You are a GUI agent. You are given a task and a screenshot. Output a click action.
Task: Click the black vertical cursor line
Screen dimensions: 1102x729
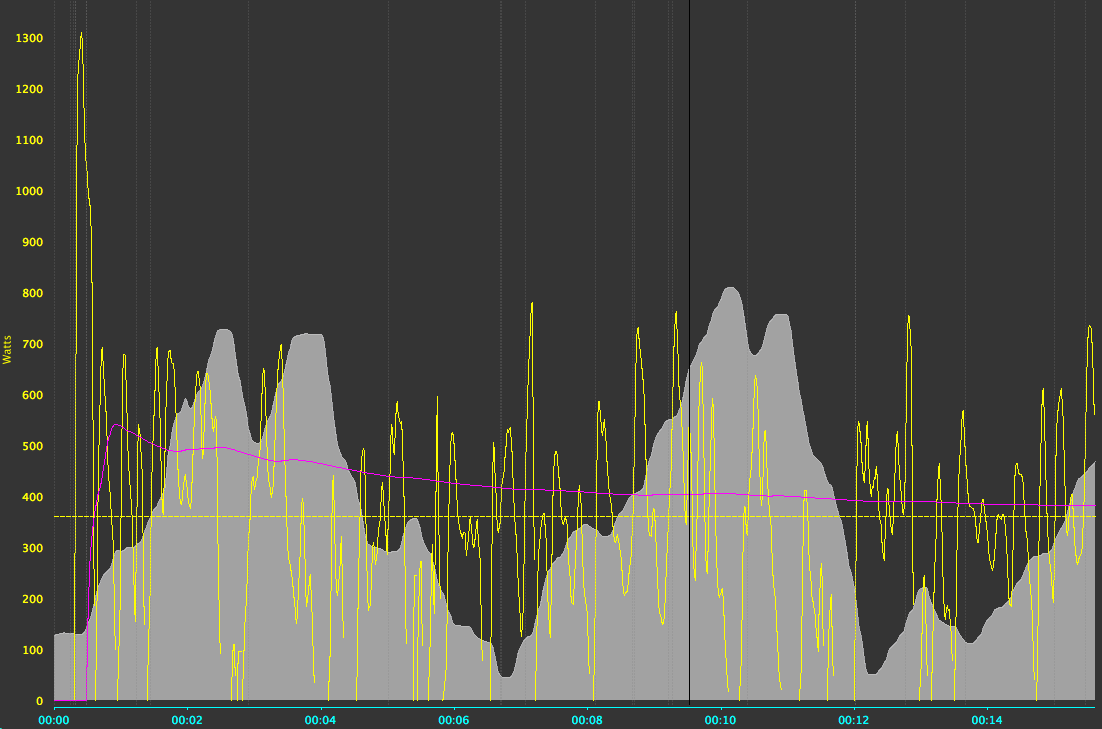click(x=689, y=250)
